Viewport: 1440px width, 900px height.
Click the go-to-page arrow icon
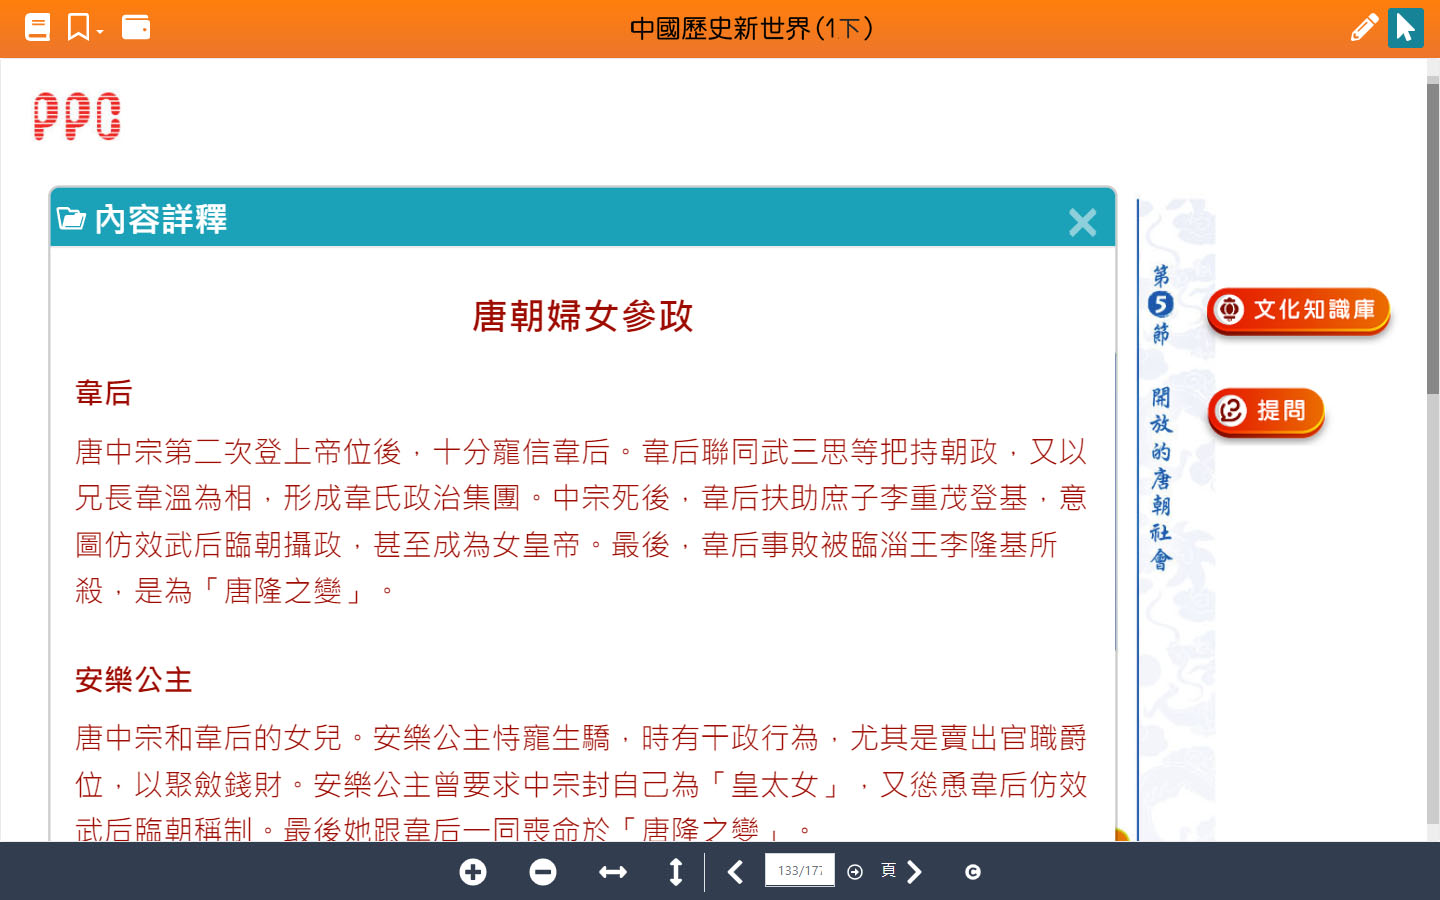(855, 872)
